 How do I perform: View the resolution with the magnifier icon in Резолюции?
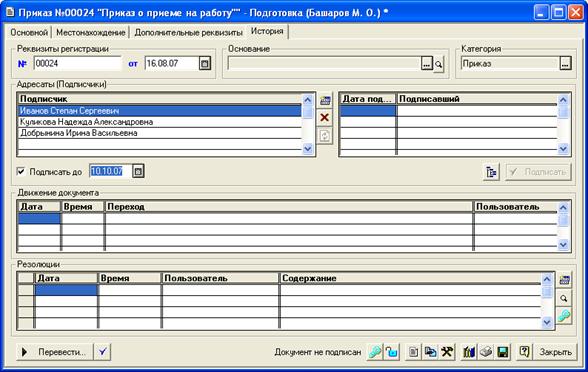(x=564, y=298)
